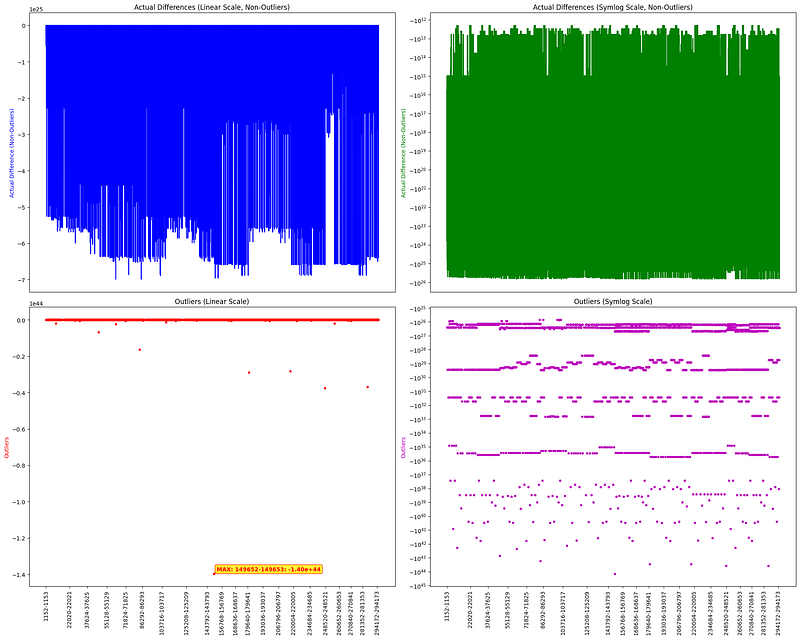Click the magenta 'Outliers' y-axis label
Image resolution: width=800 pixels, height=639 pixels.
[x=403, y=447]
